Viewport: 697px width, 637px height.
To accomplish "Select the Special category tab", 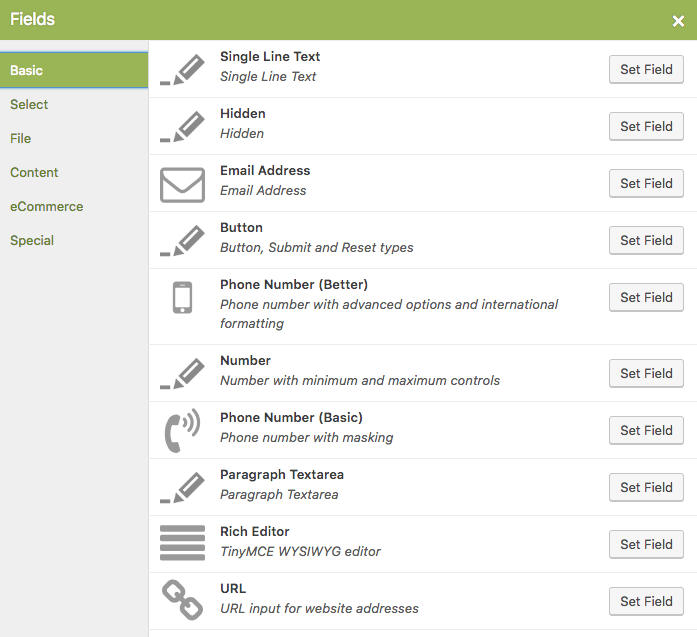I will (32, 240).
